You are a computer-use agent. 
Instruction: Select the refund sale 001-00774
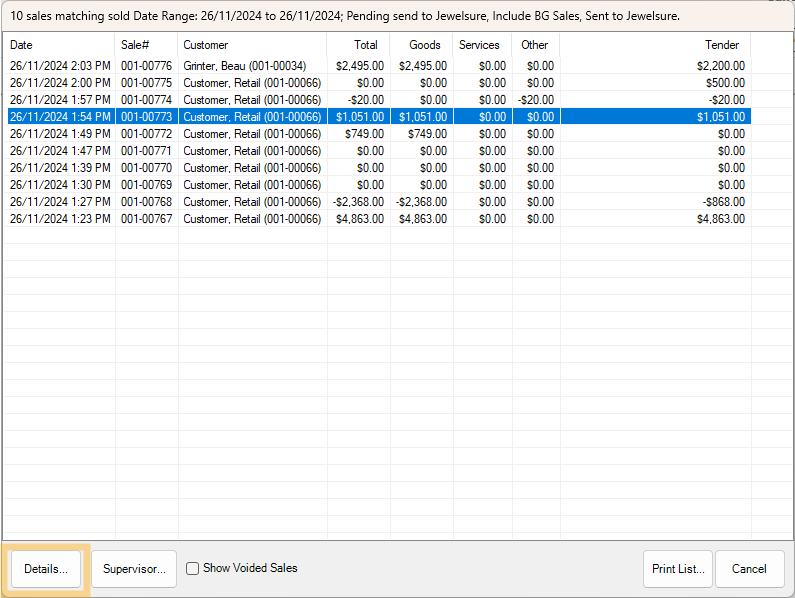click(x=146, y=100)
